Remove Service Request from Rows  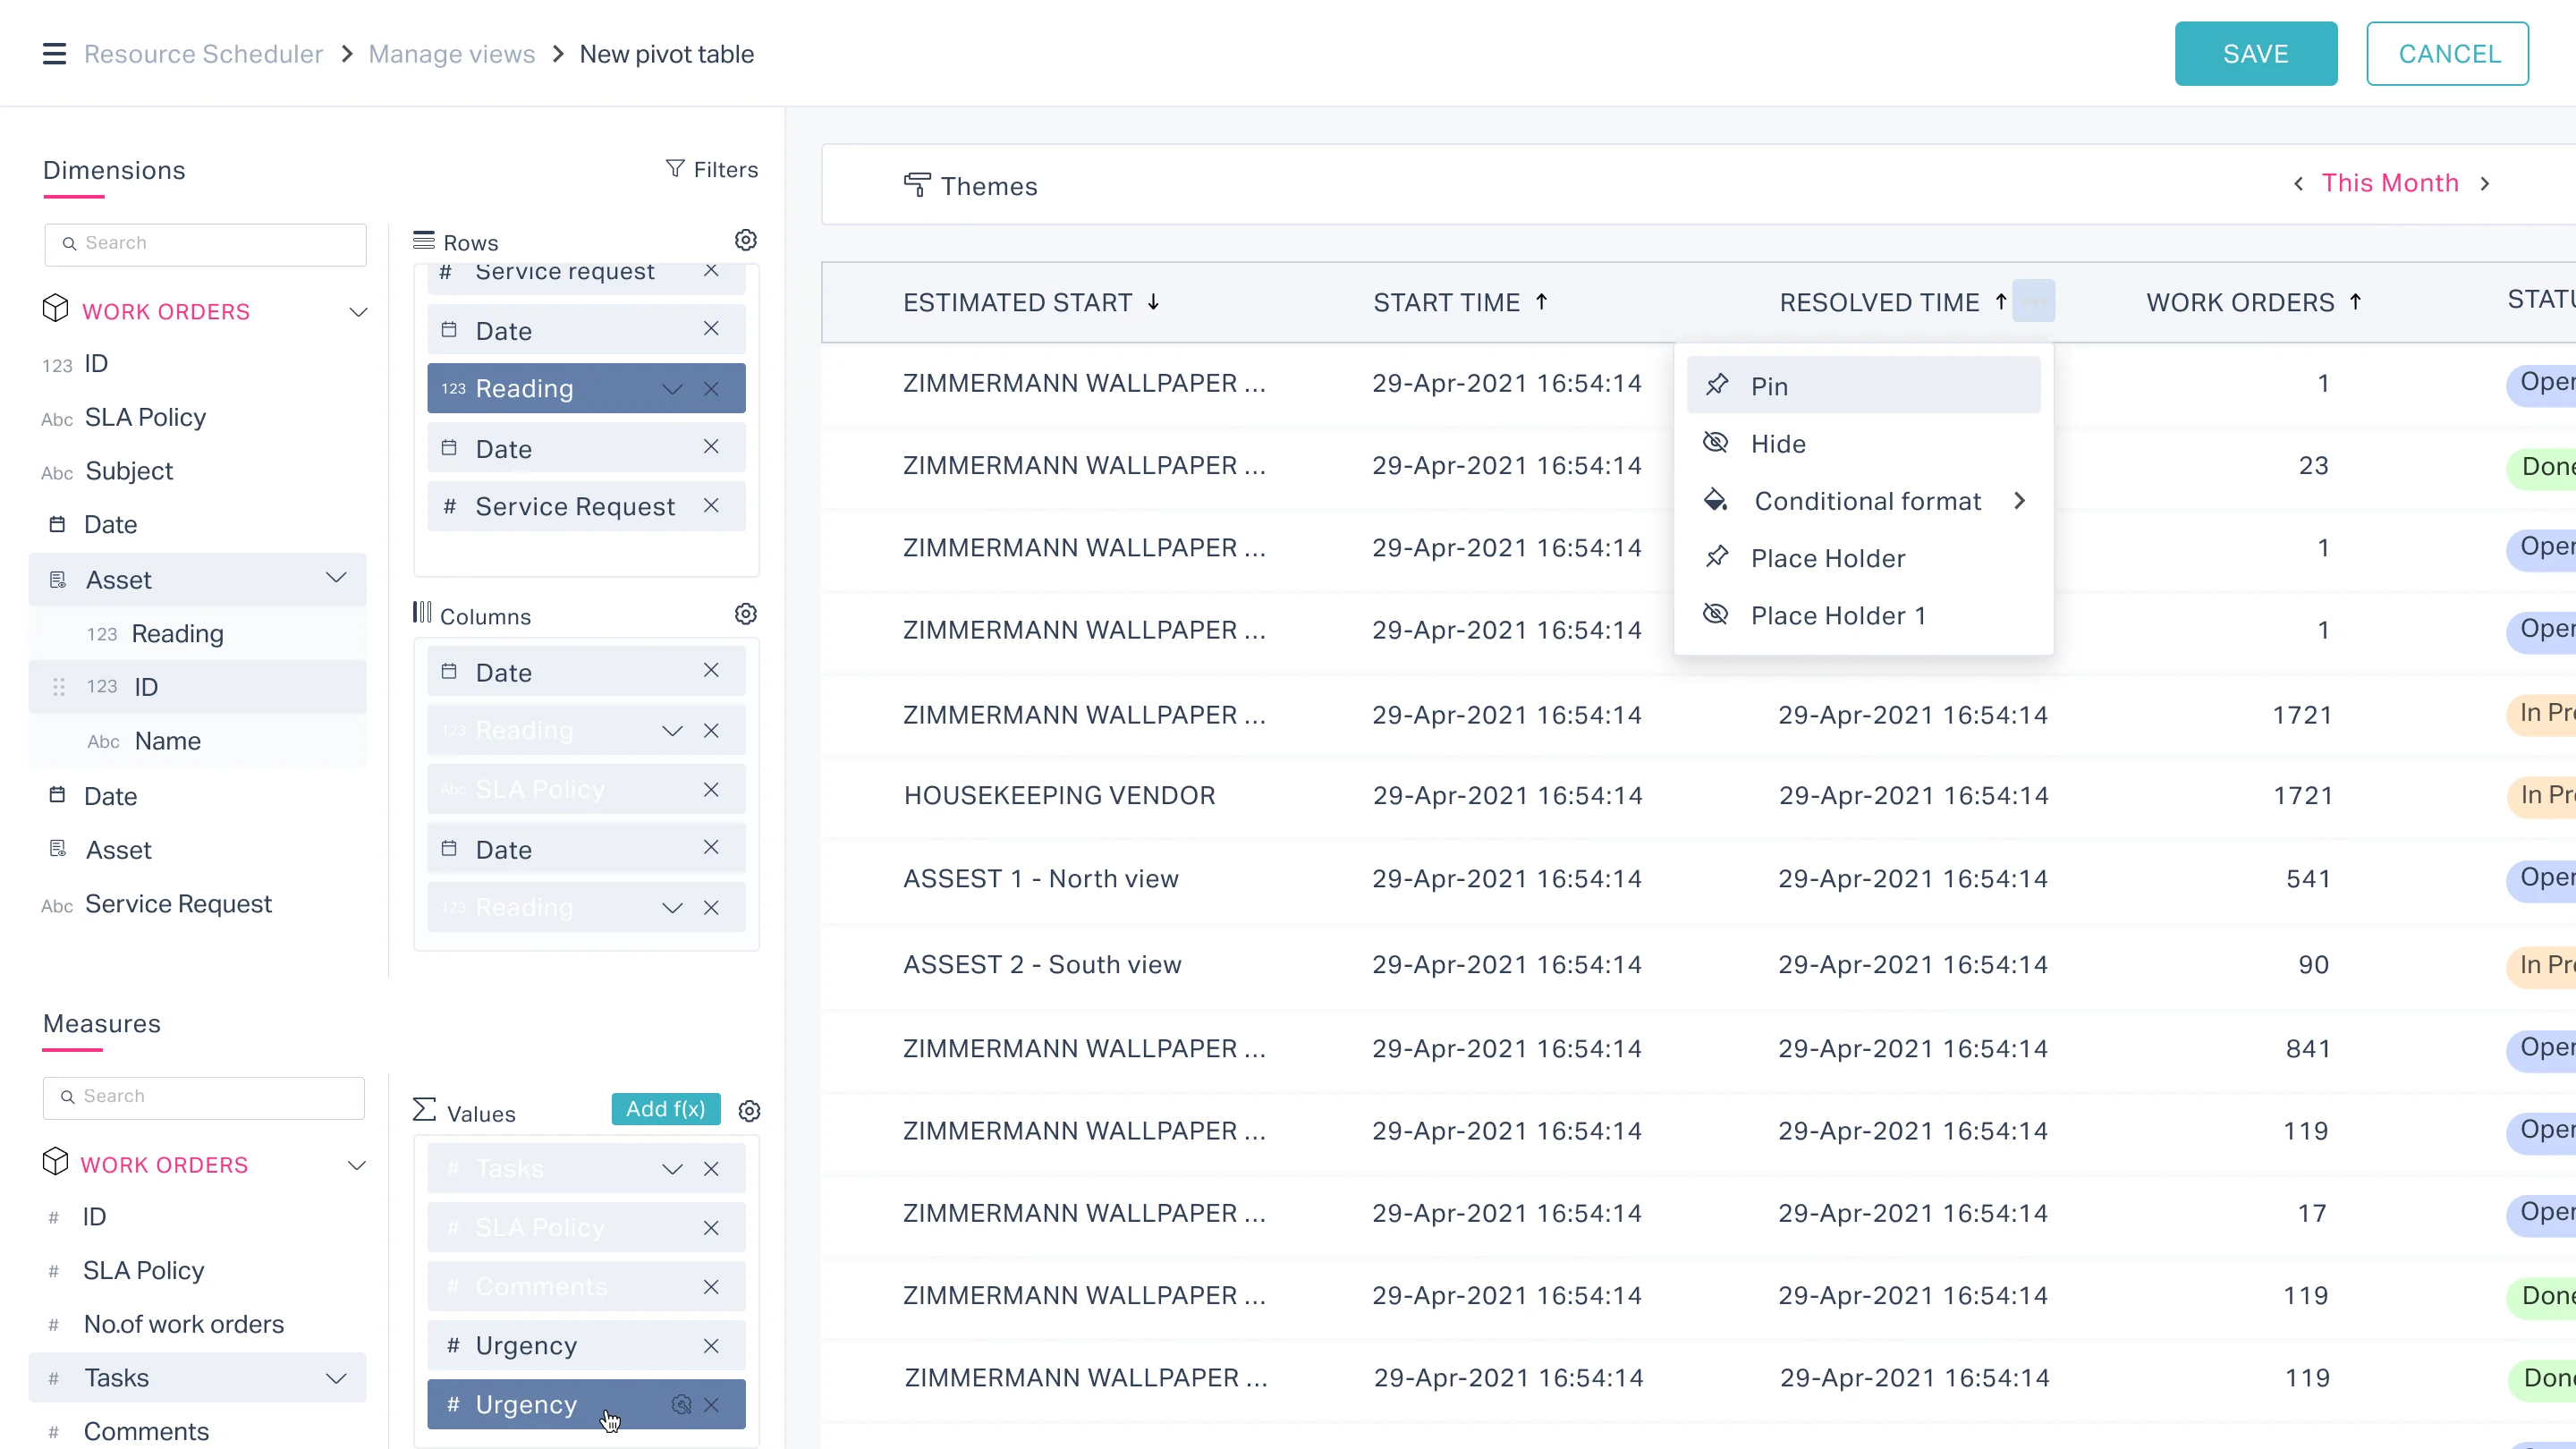pyautogui.click(x=711, y=506)
